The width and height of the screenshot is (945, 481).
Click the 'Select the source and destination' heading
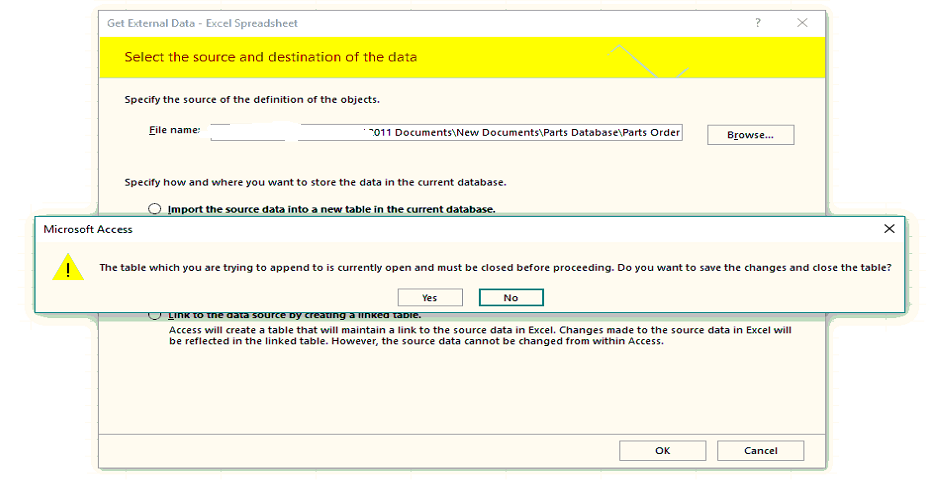tap(271, 57)
